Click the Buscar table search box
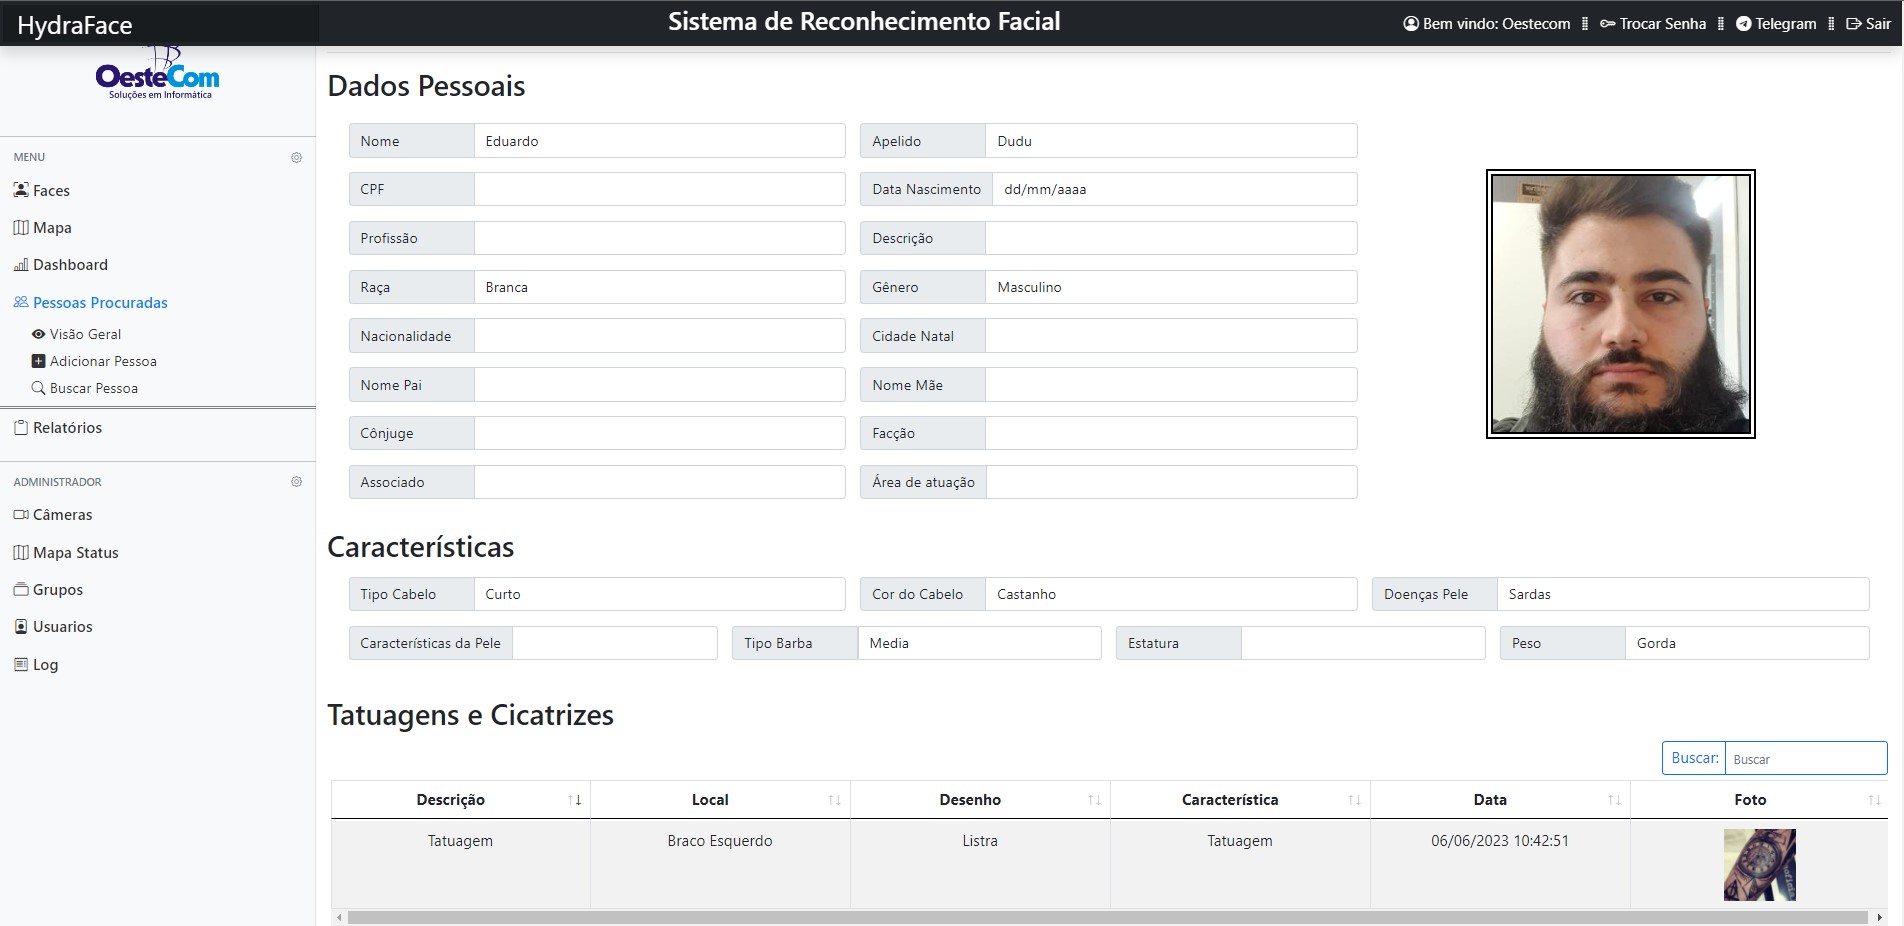Viewport: 1904px width, 926px height. point(1806,758)
